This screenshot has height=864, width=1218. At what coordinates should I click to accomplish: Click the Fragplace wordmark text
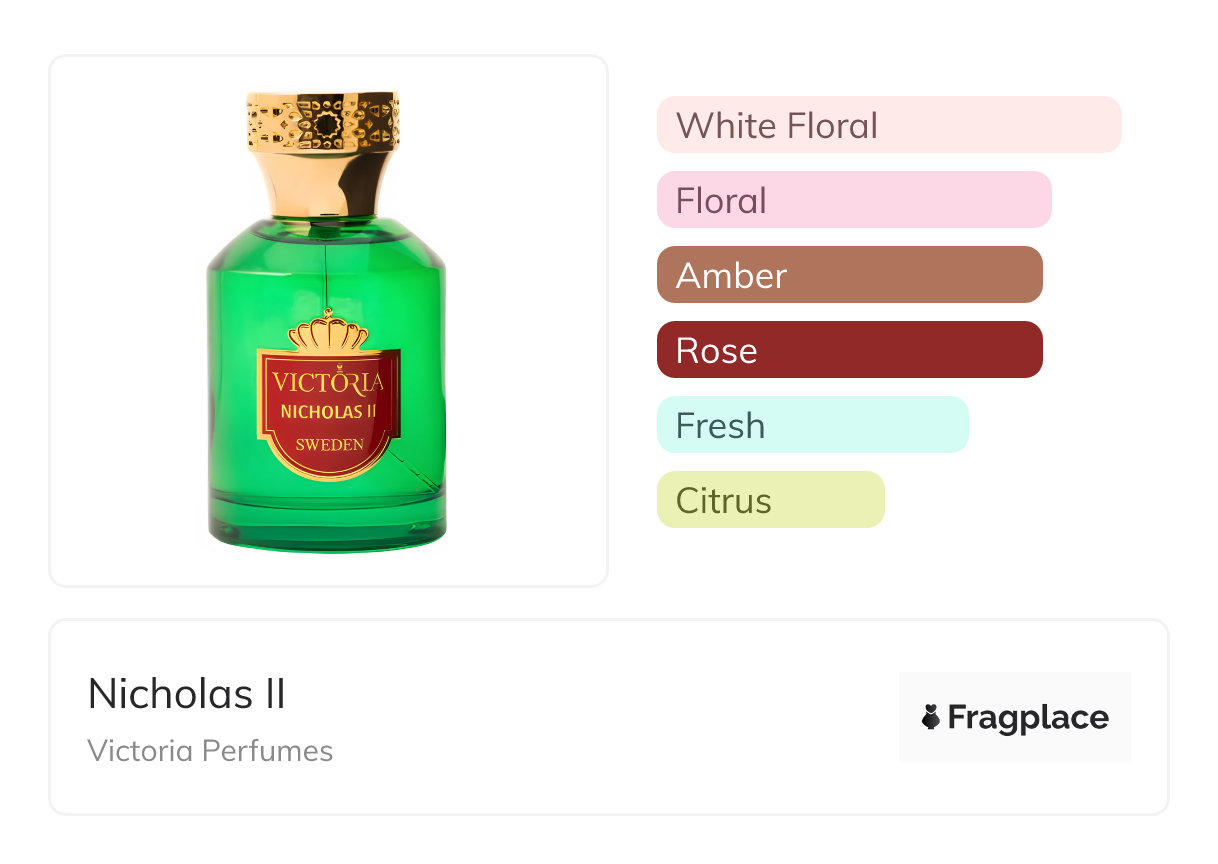coord(1028,717)
